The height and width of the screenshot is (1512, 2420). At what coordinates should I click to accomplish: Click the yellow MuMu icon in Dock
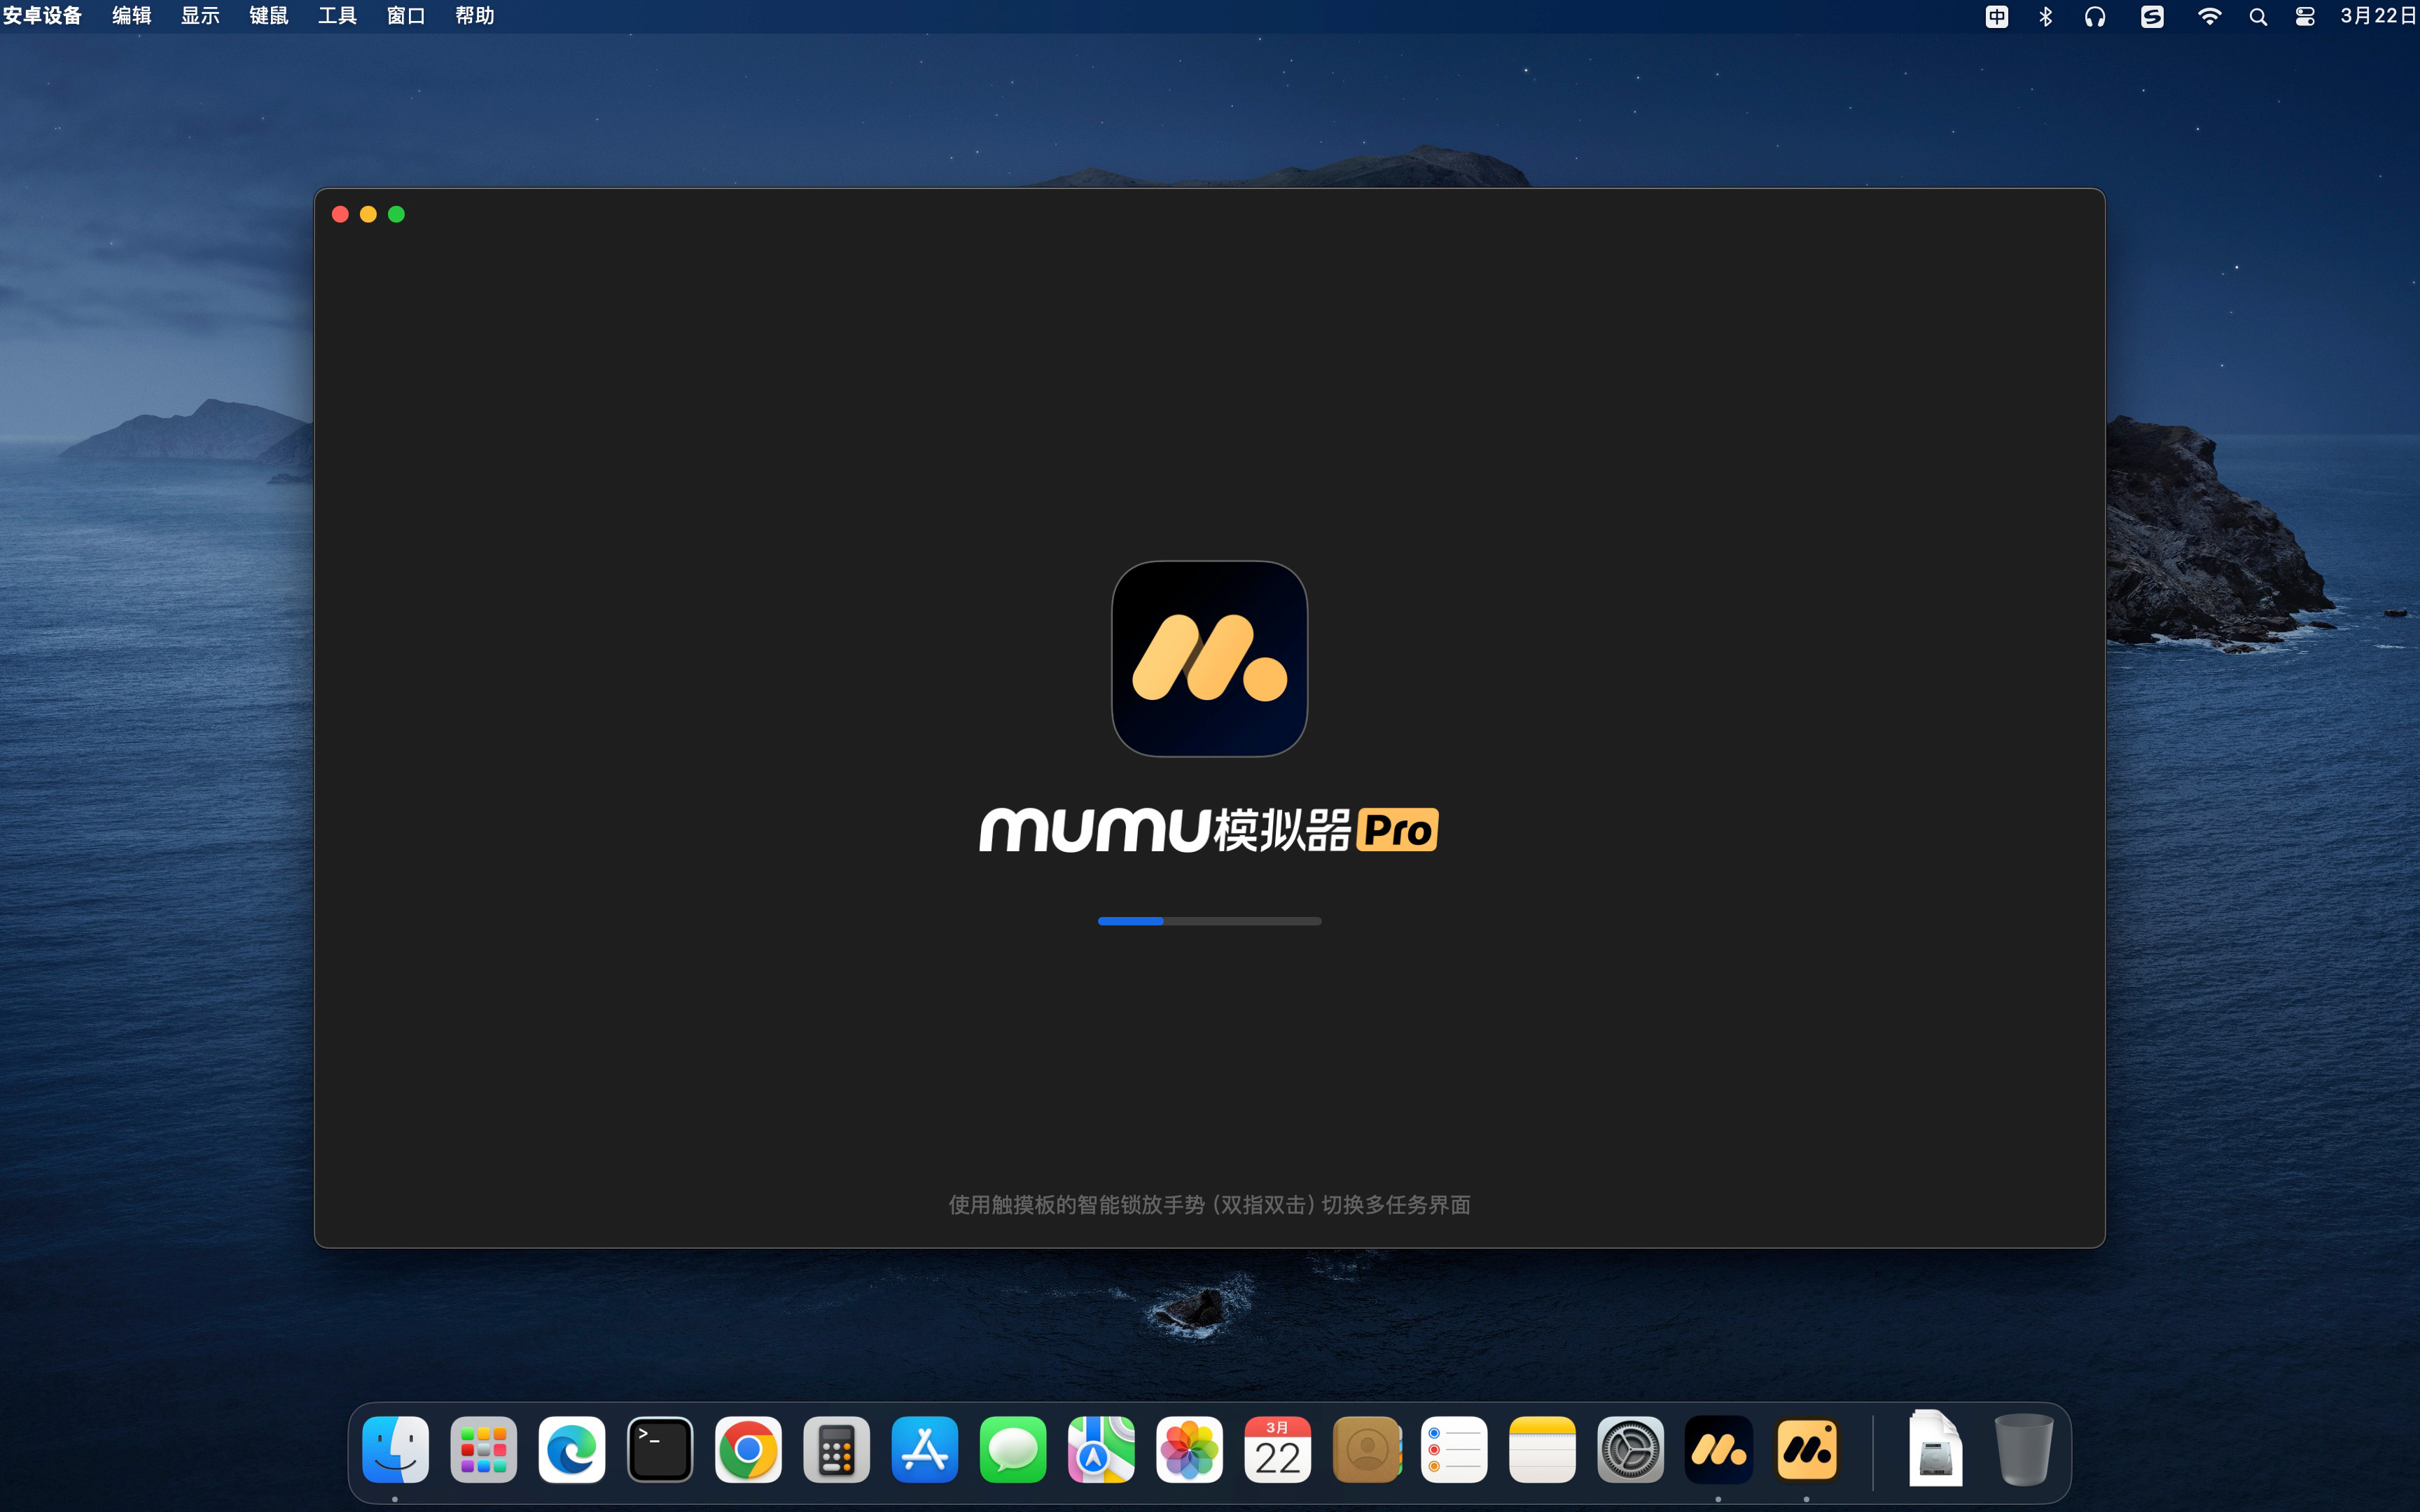click(x=1807, y=1449)
